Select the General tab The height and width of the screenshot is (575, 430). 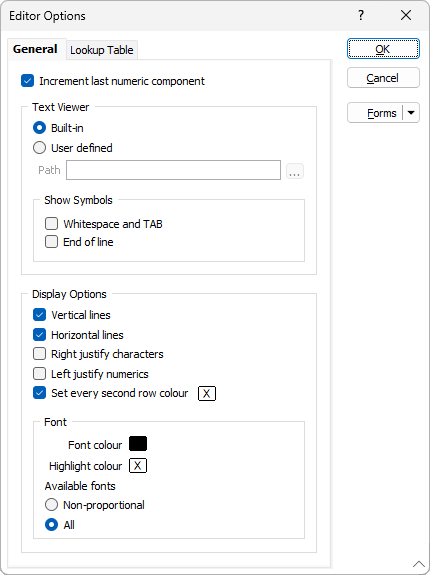[x=35, y=49]
